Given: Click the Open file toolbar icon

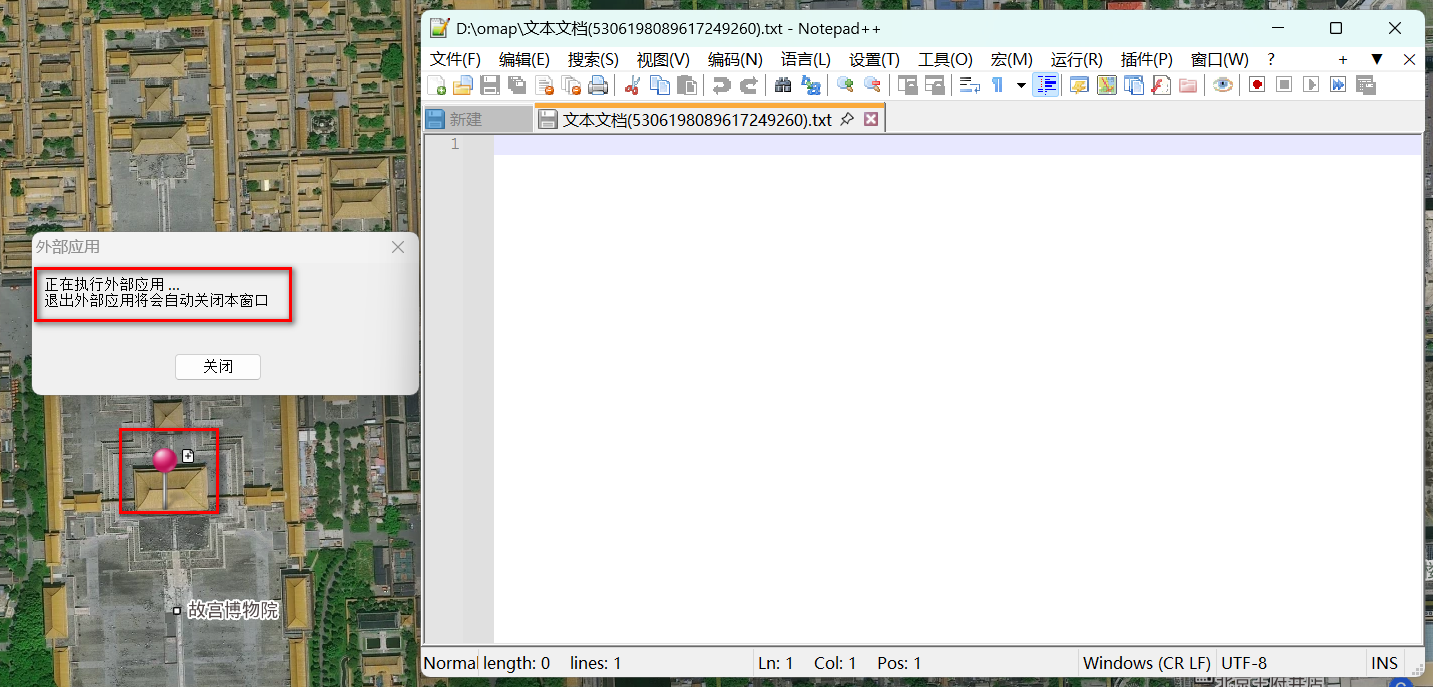Looking at the screenshot, I should point(463,85).
